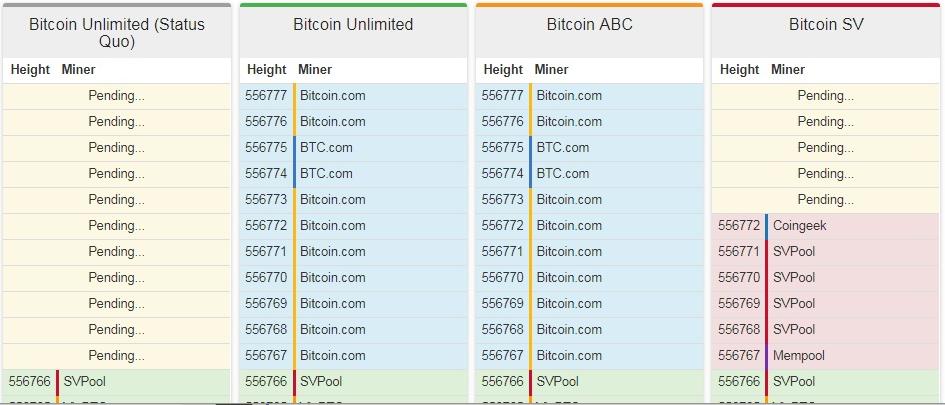Click Miner header in Bitcoin SV column
The height and width of the screenshot is (405, 945).
click(x=788, y=70)
